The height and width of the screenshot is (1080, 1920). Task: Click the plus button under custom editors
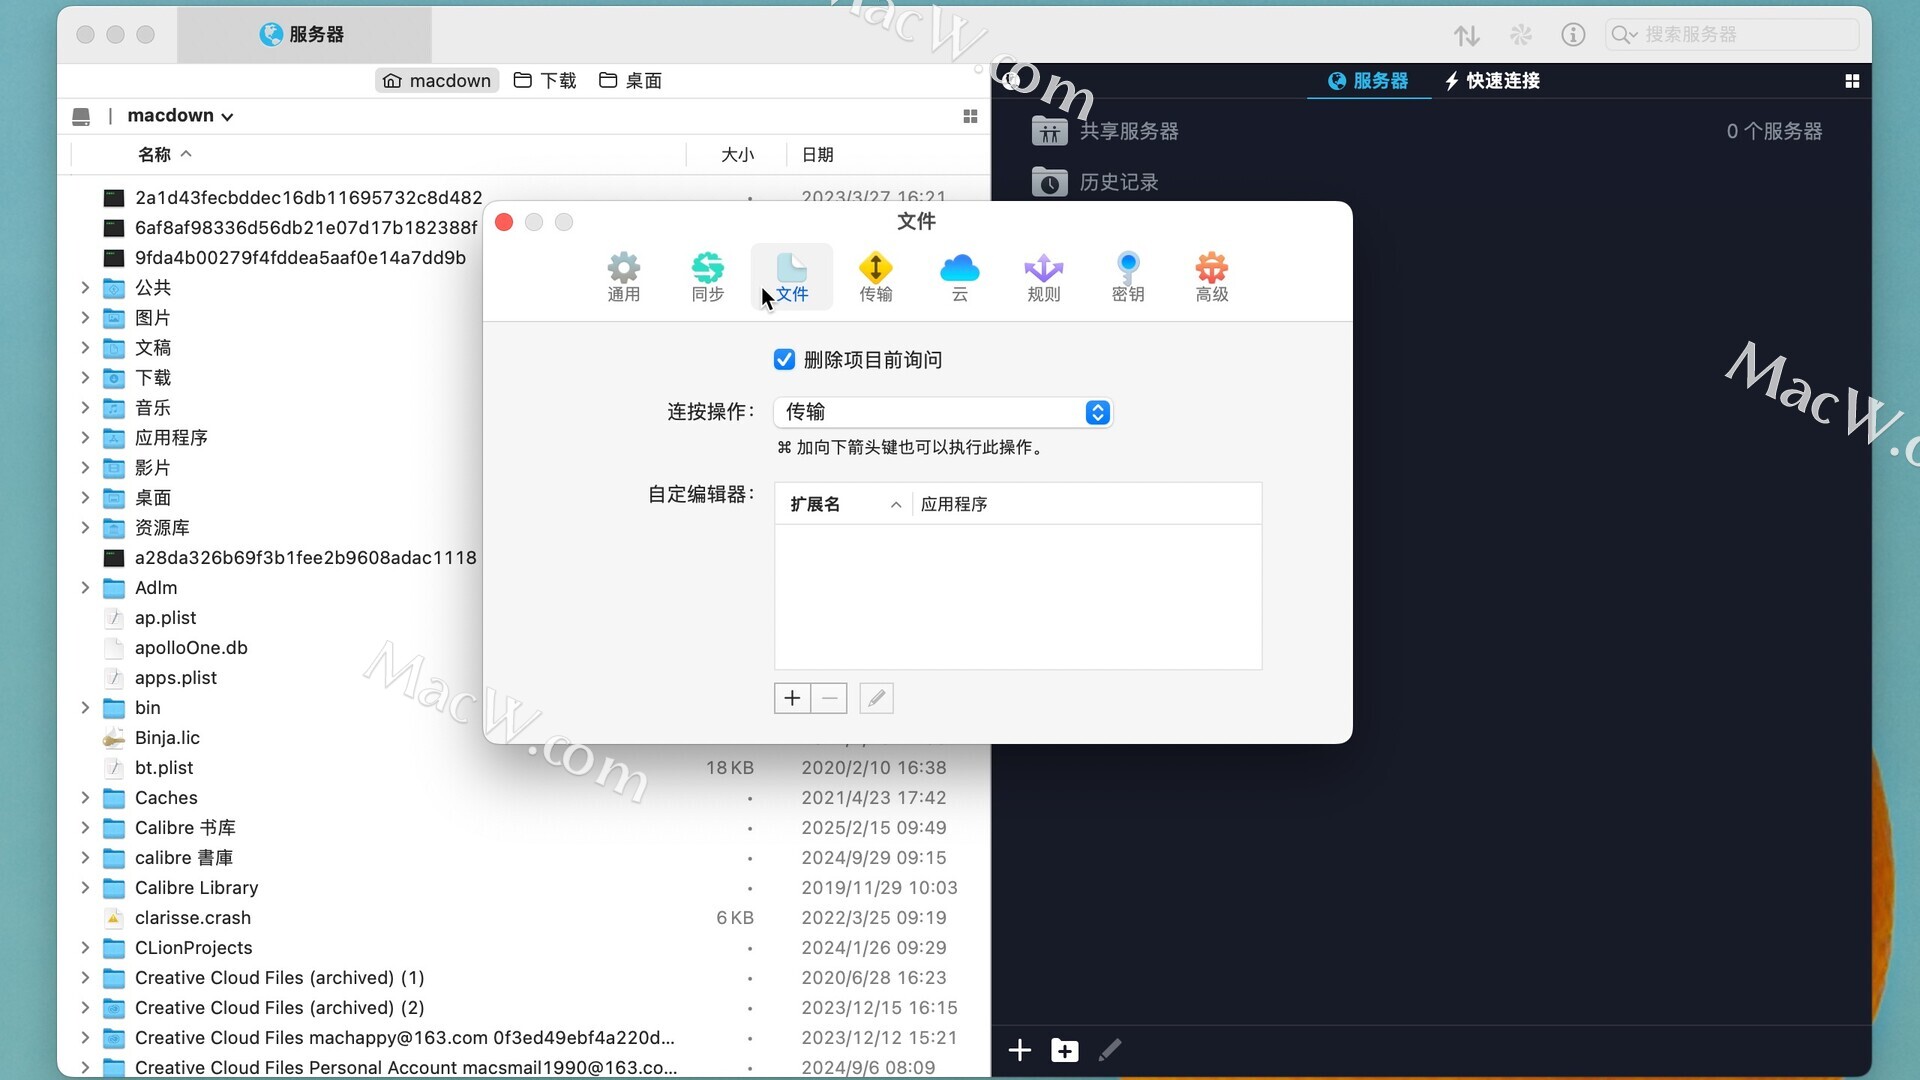(792, 698)
